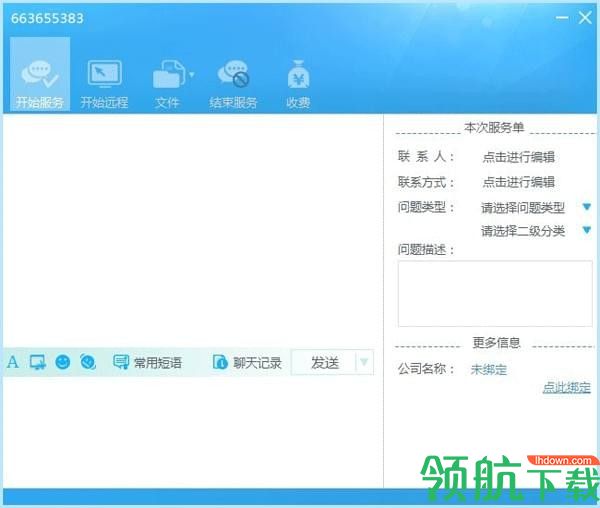Click the 未绑定 company name value
Screen dimensions: 600x508
[489, 369]
